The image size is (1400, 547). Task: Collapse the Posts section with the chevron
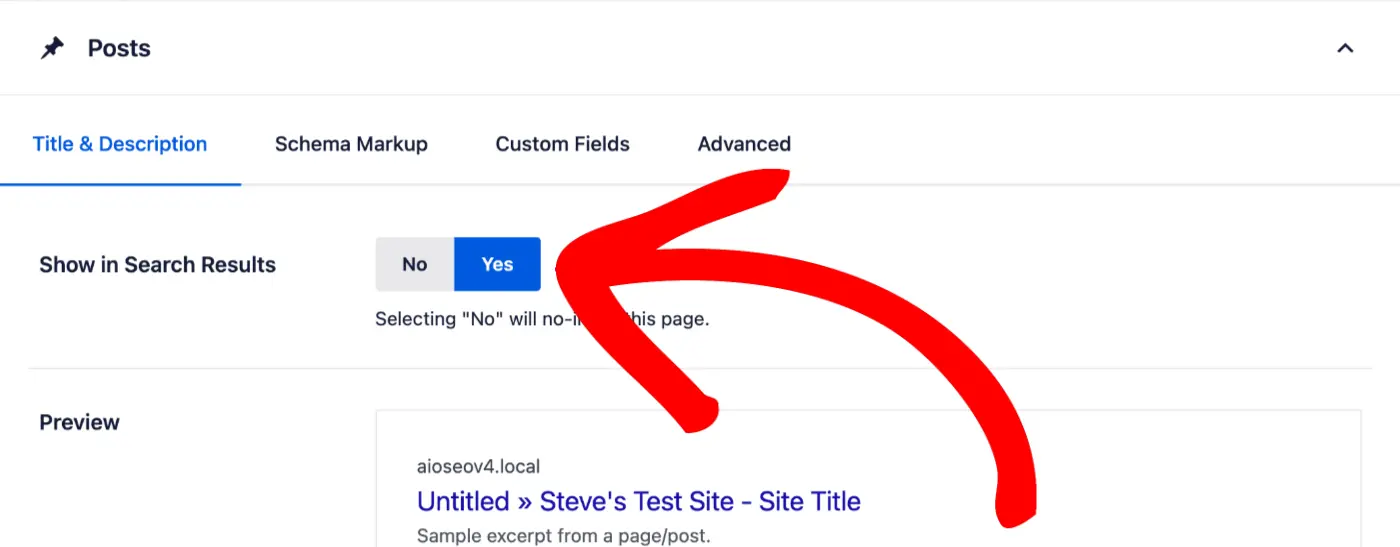pos(1345,48)
